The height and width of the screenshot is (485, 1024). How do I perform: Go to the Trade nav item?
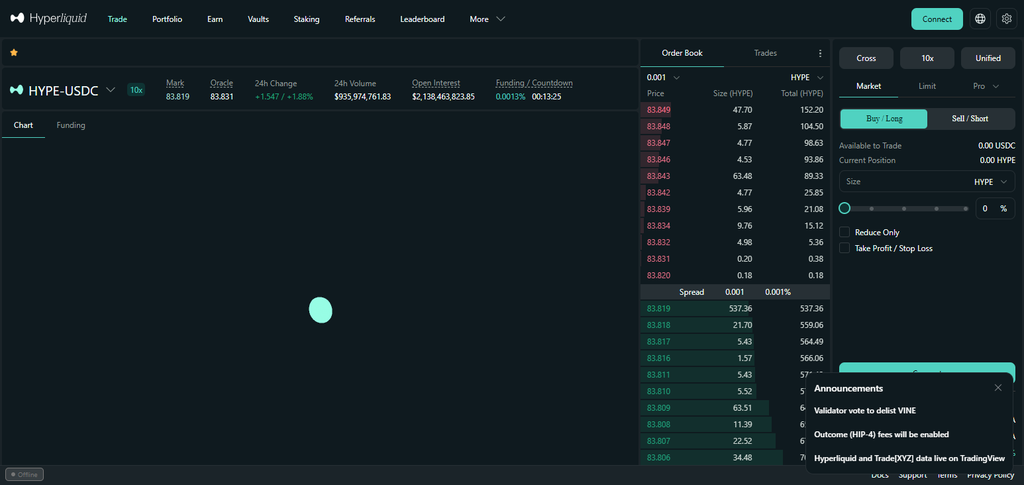click(x=118, y=20)
